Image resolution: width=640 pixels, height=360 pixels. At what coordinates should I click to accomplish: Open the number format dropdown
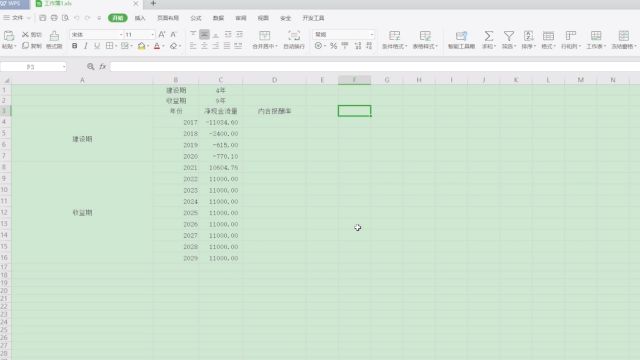point(371,35)
